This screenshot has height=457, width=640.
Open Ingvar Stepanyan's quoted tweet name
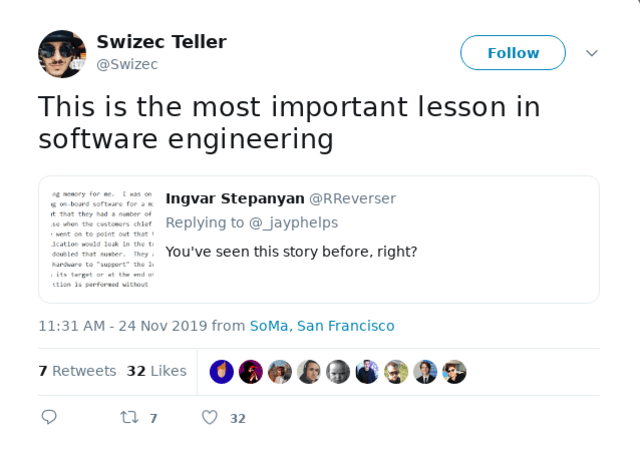pos(235,199)
